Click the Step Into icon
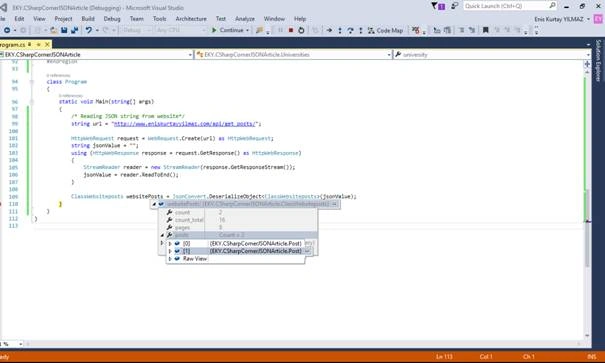 point(340,30)
